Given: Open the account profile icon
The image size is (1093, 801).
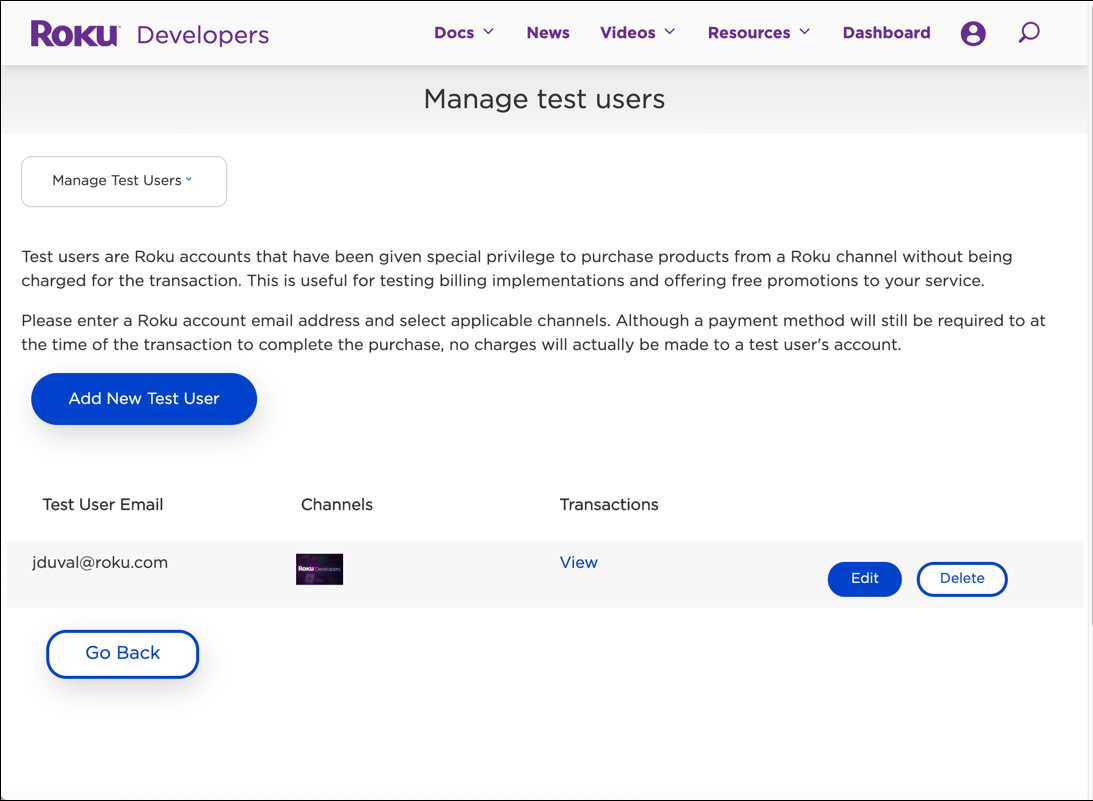Looking at the screenshot, I should point(973,33).
